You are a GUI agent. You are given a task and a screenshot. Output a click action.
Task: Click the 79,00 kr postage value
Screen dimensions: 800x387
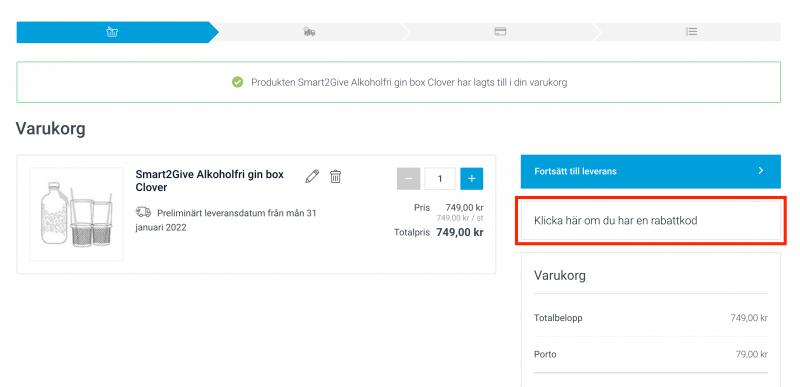pos(752,354)
